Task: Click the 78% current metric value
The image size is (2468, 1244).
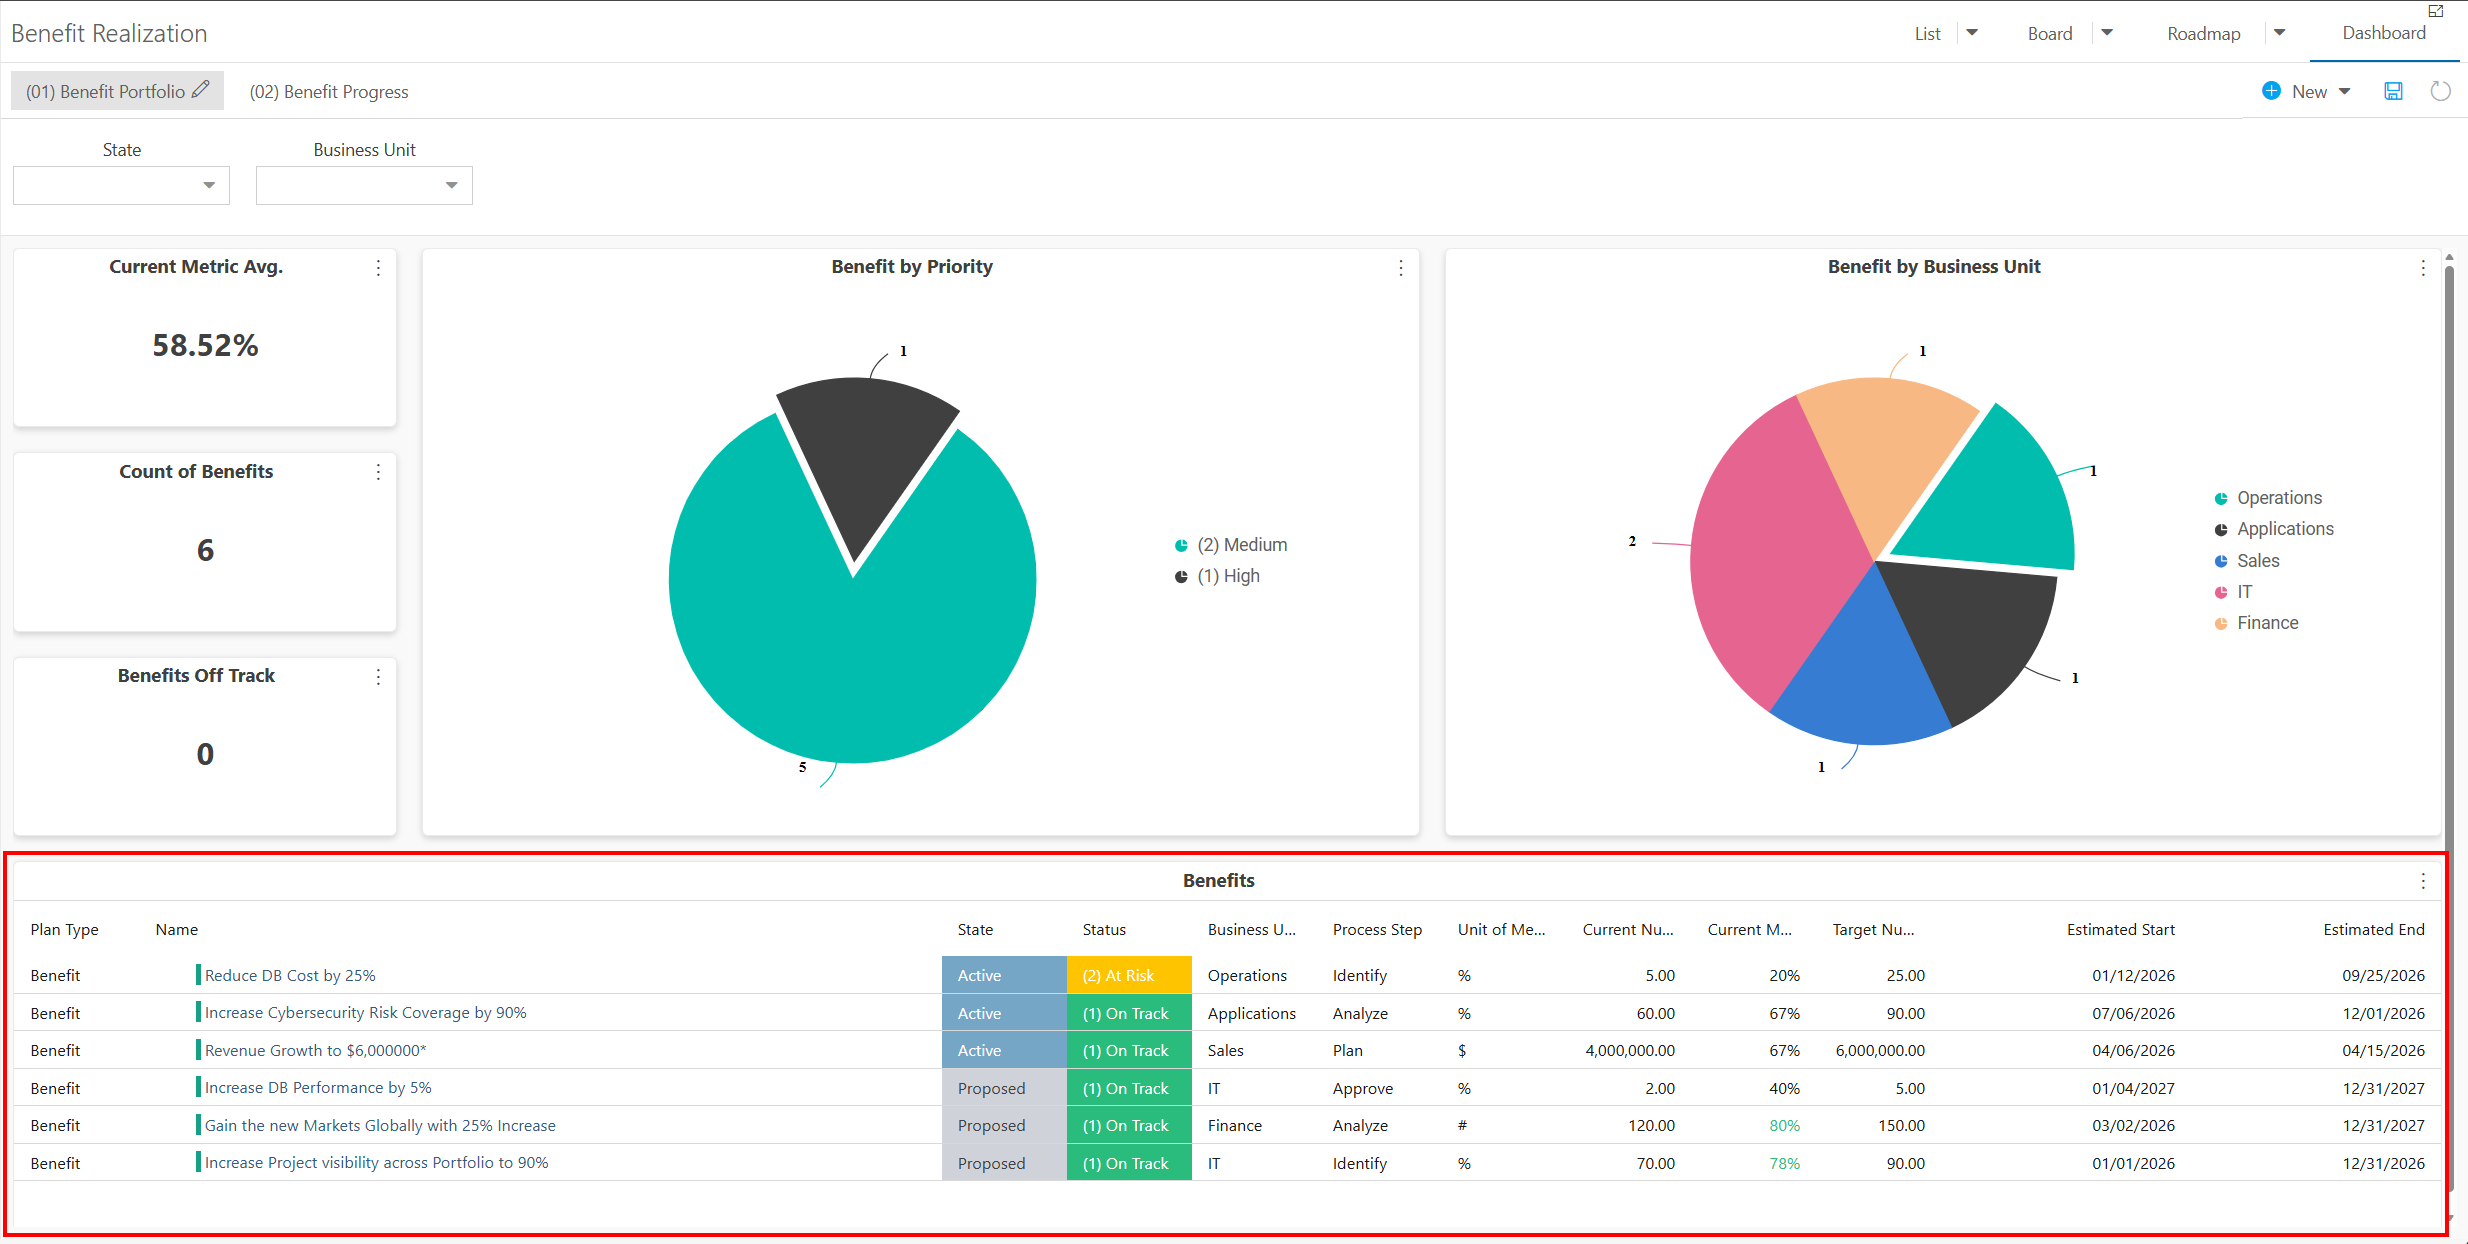Action: pos(1784,1164)
